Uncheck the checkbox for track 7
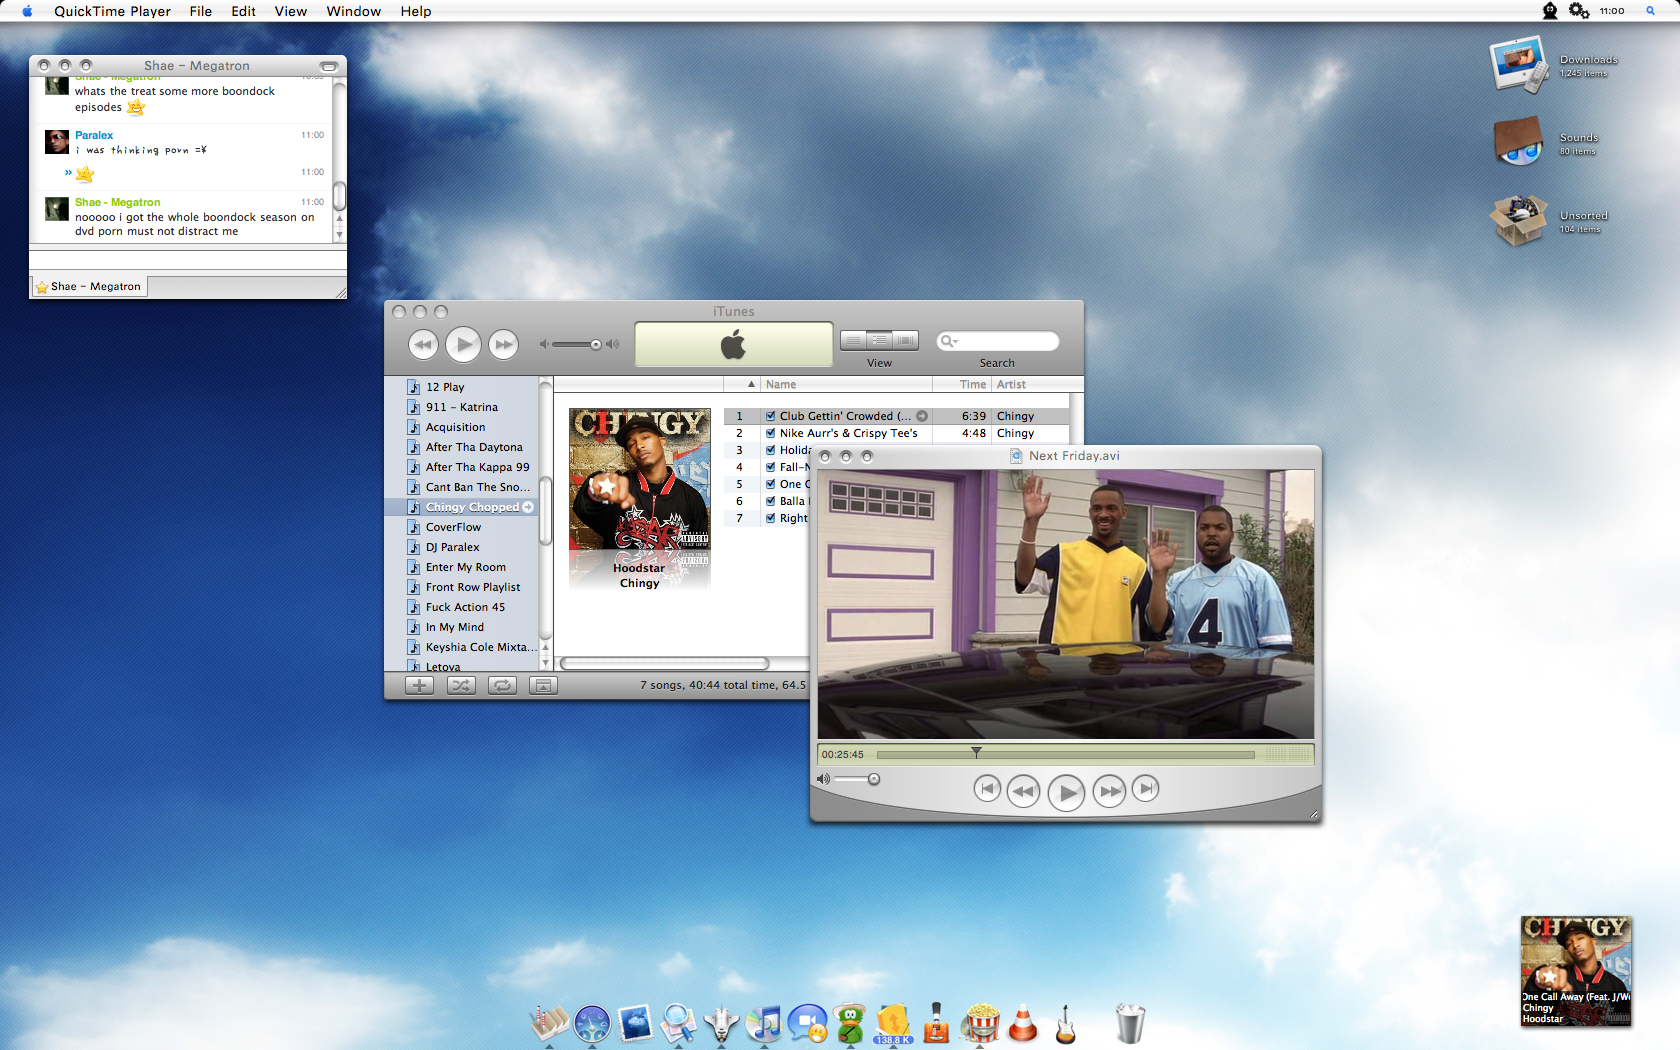 click(771, 518)
